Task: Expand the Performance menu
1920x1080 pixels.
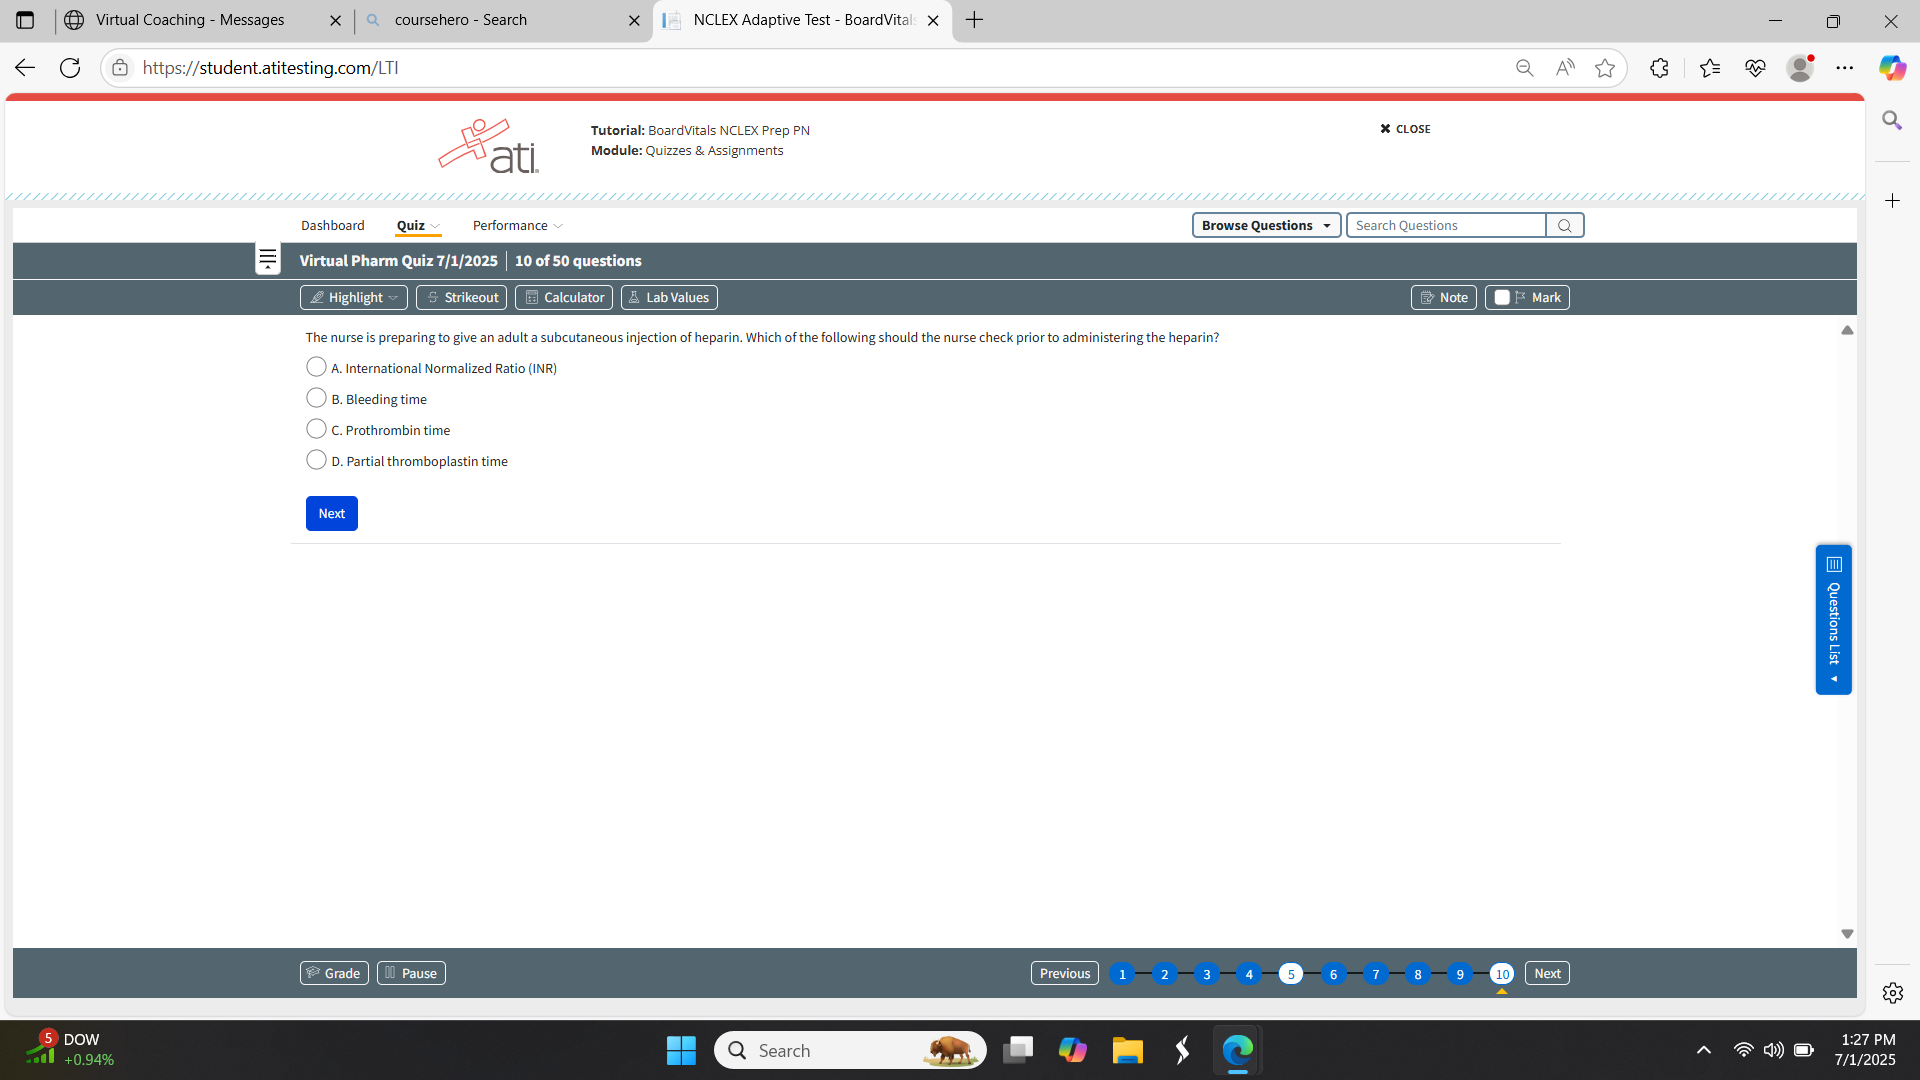Action: coord(517,225)
